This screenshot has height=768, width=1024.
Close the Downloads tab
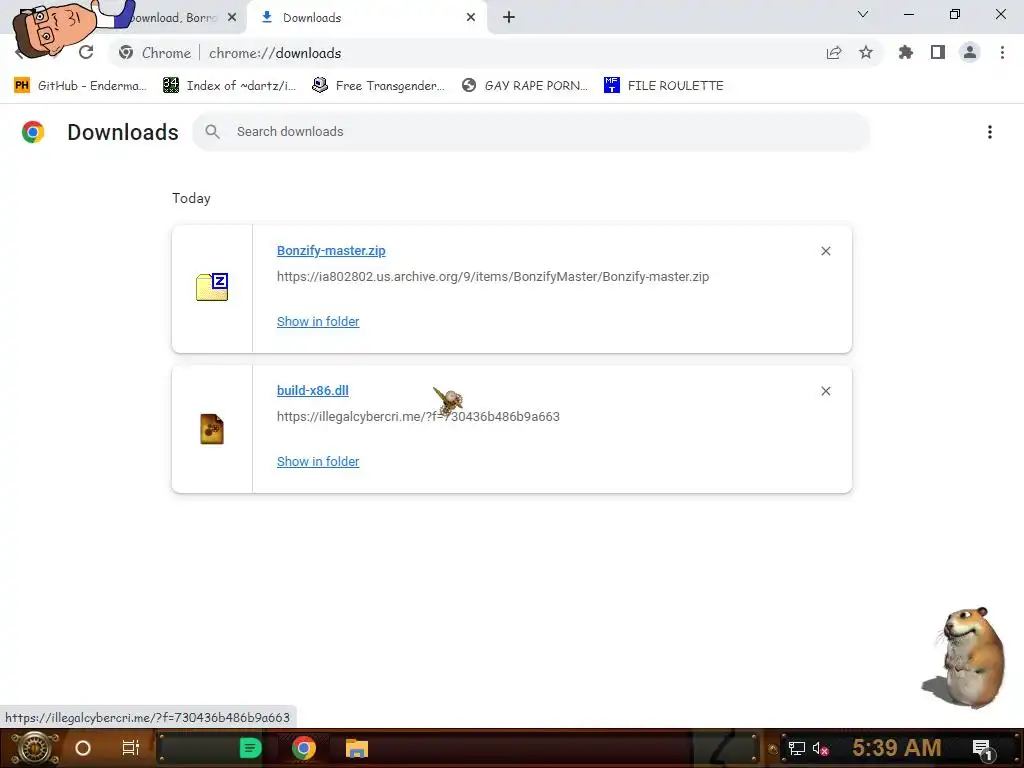point(471,18)
